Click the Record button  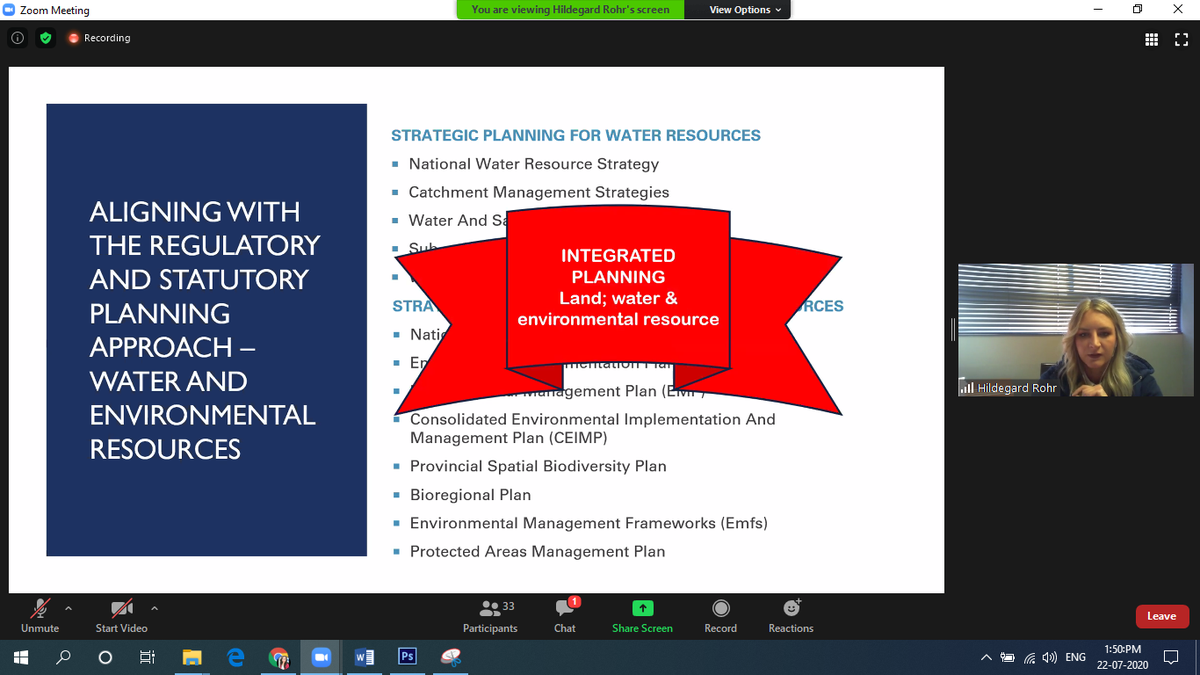[x=720, y=616]
